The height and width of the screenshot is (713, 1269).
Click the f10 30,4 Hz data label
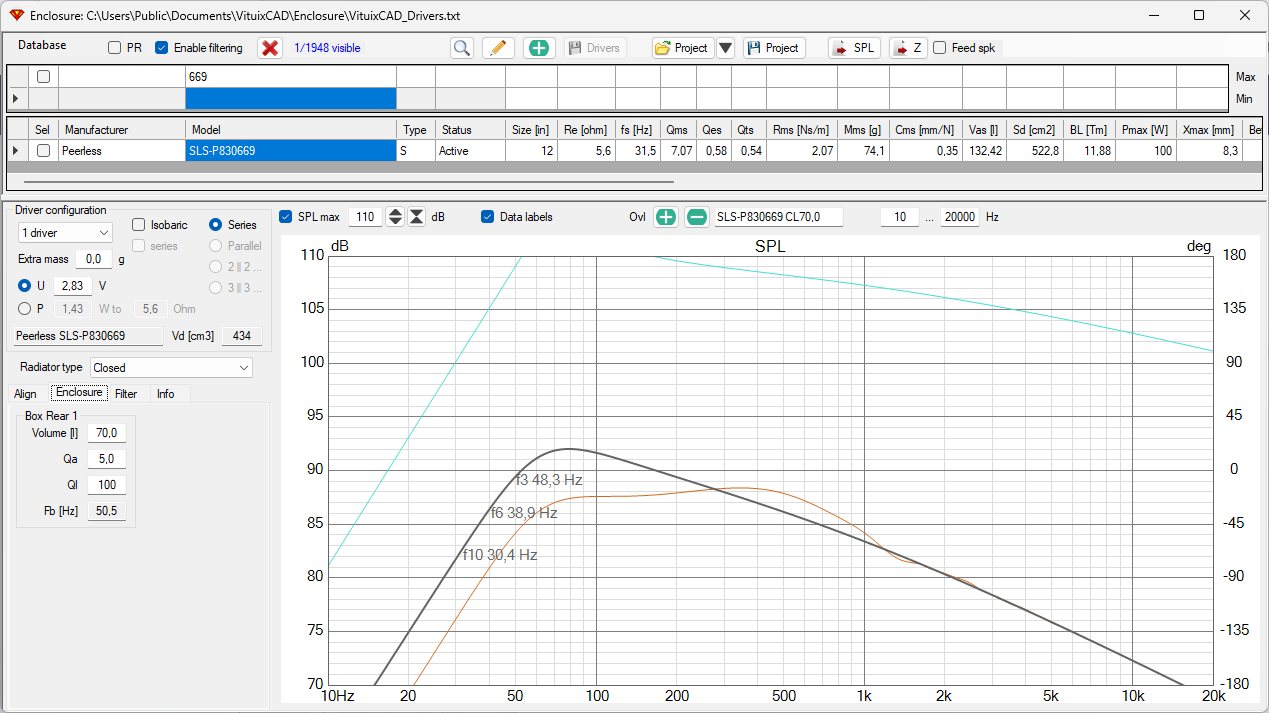point(500,555)
